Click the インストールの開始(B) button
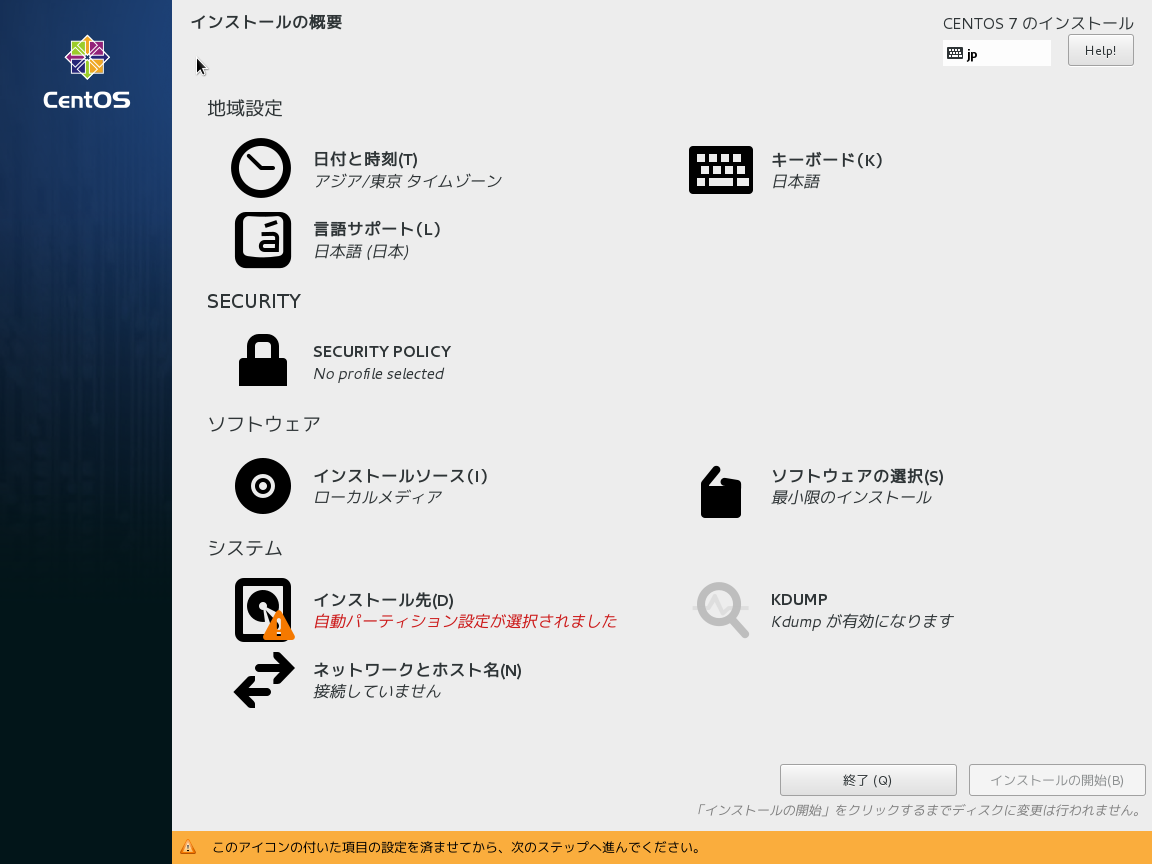This screenshot has height=864, width=1152. pos(1056,780)
